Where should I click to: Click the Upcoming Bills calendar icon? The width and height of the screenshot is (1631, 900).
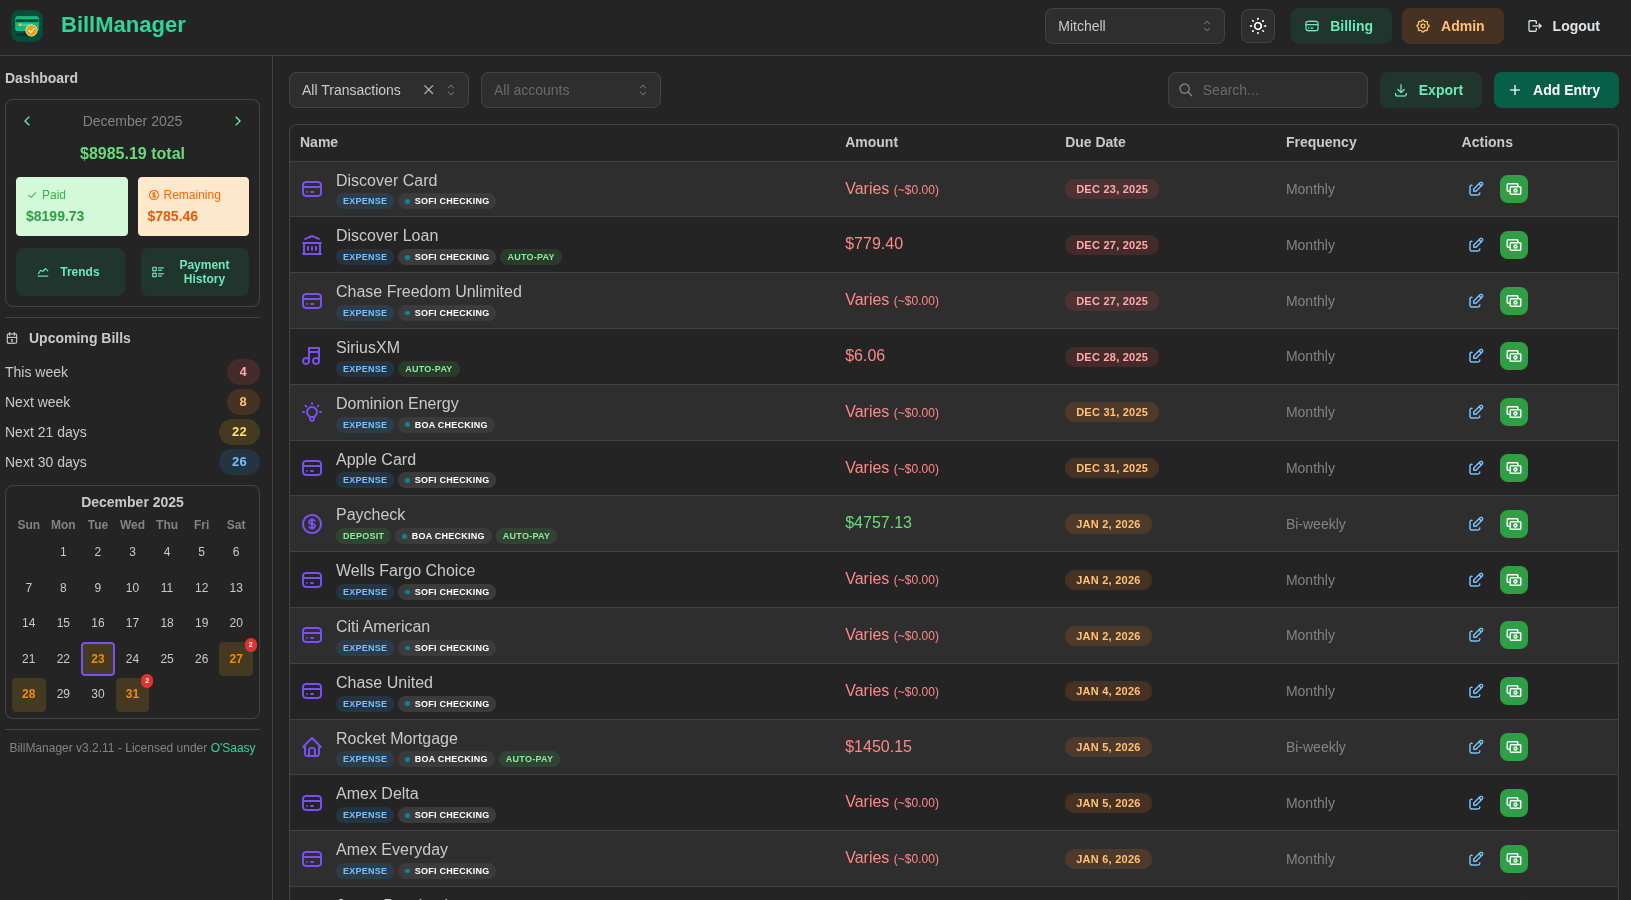(x=12, y=338)
